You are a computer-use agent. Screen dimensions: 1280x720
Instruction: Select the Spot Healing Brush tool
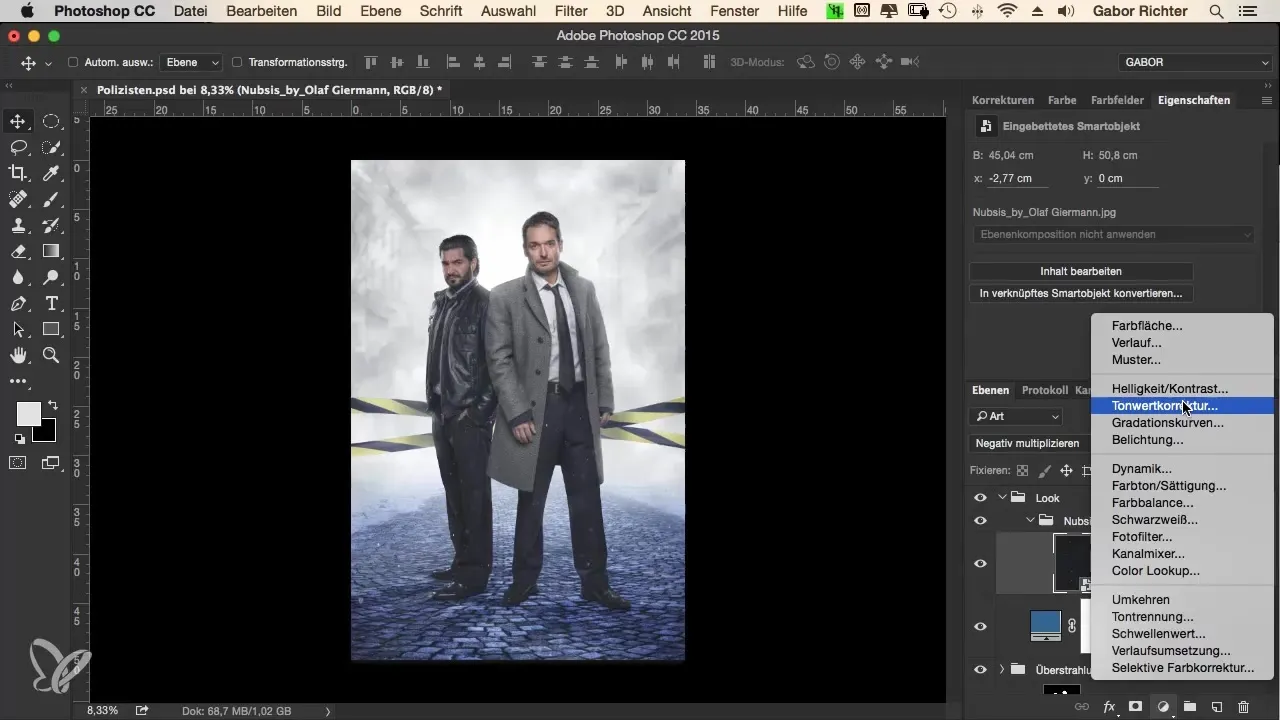[18, 199]
